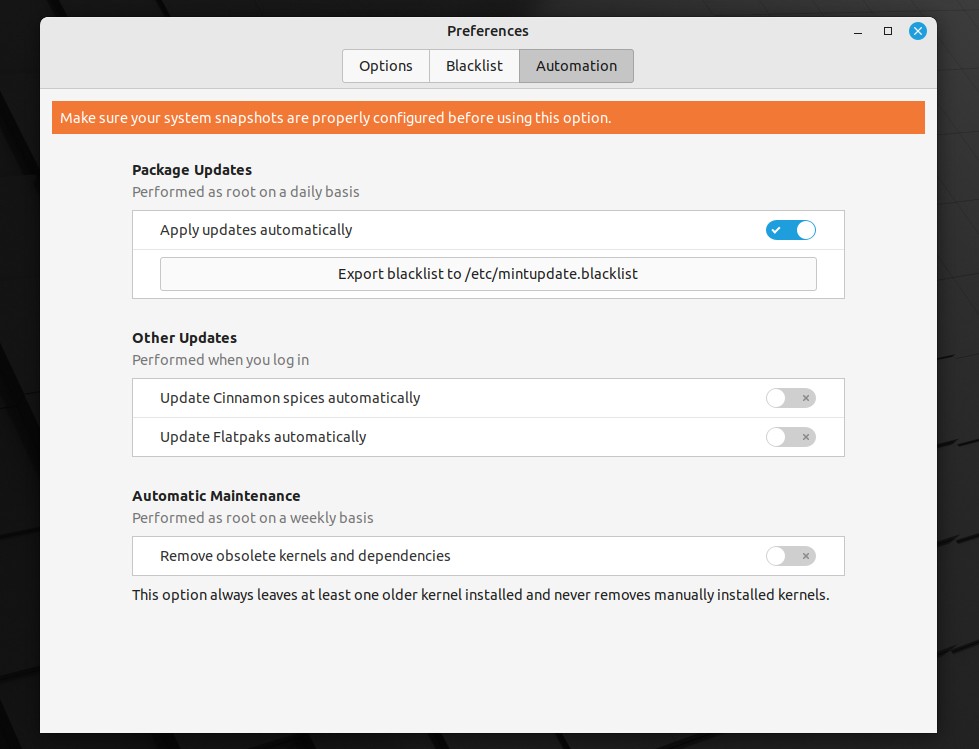Select the Automation tab

(576, 66)
